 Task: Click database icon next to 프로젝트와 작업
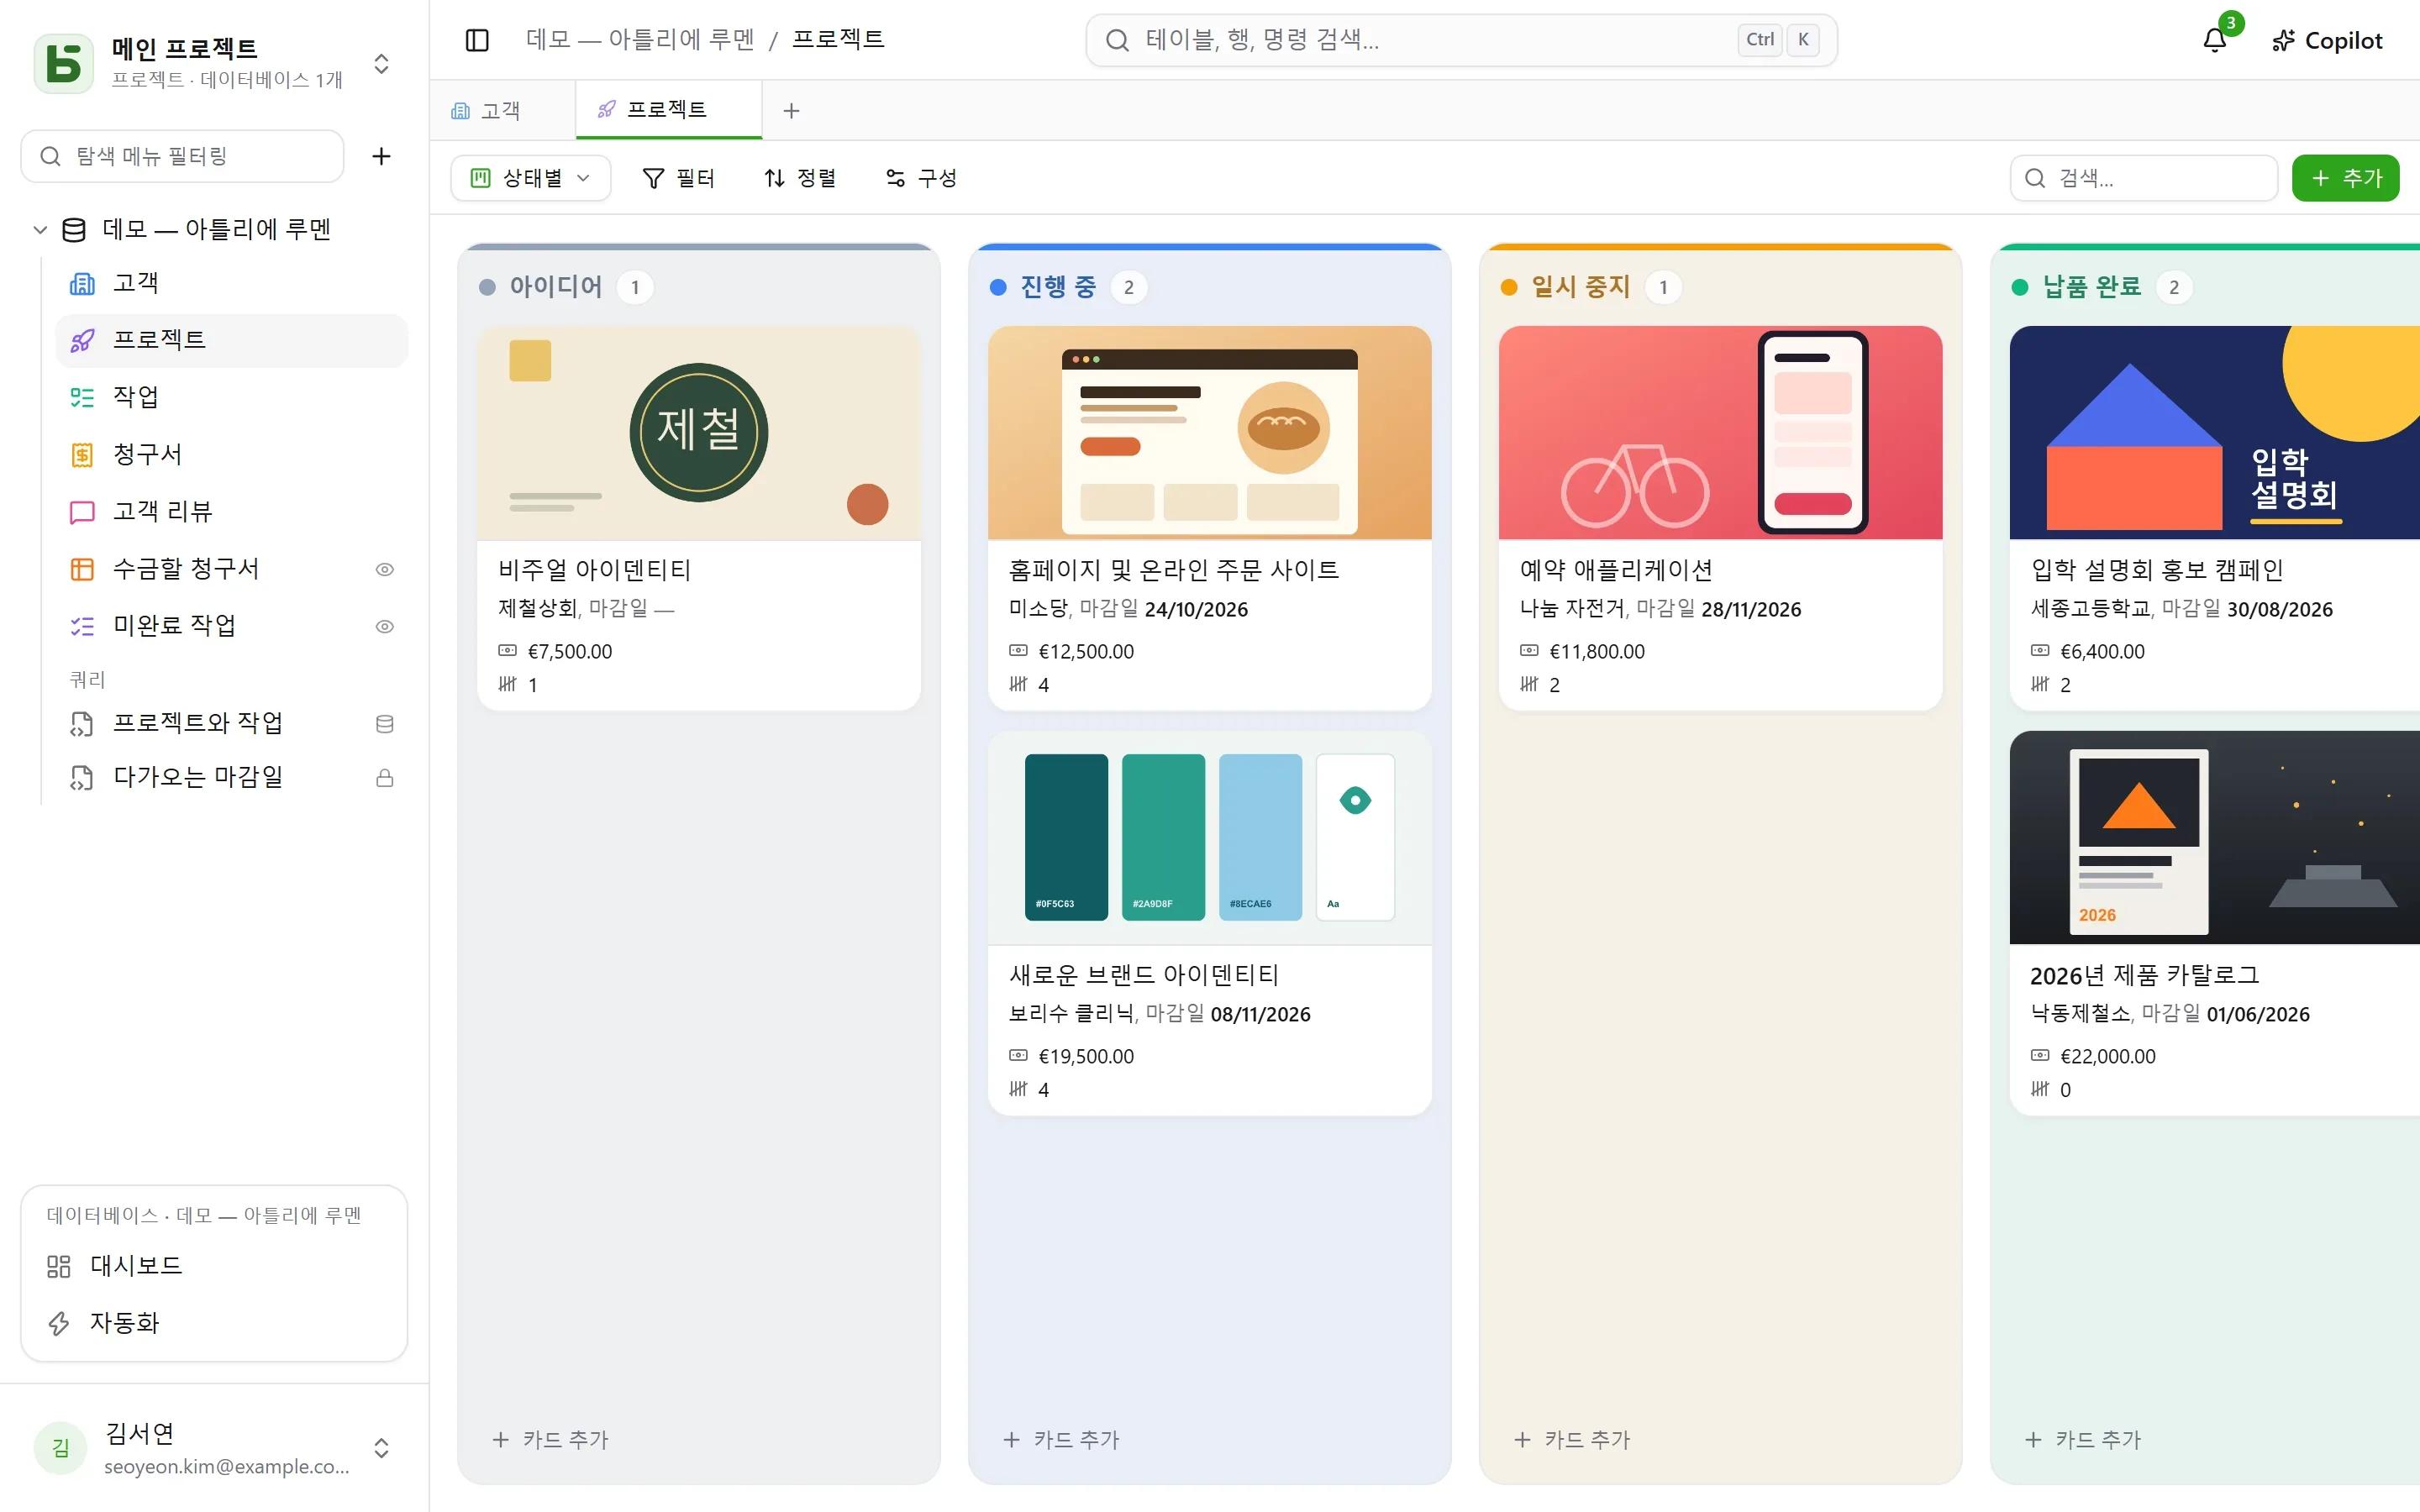pyautogui.click(x=384, y=724)
